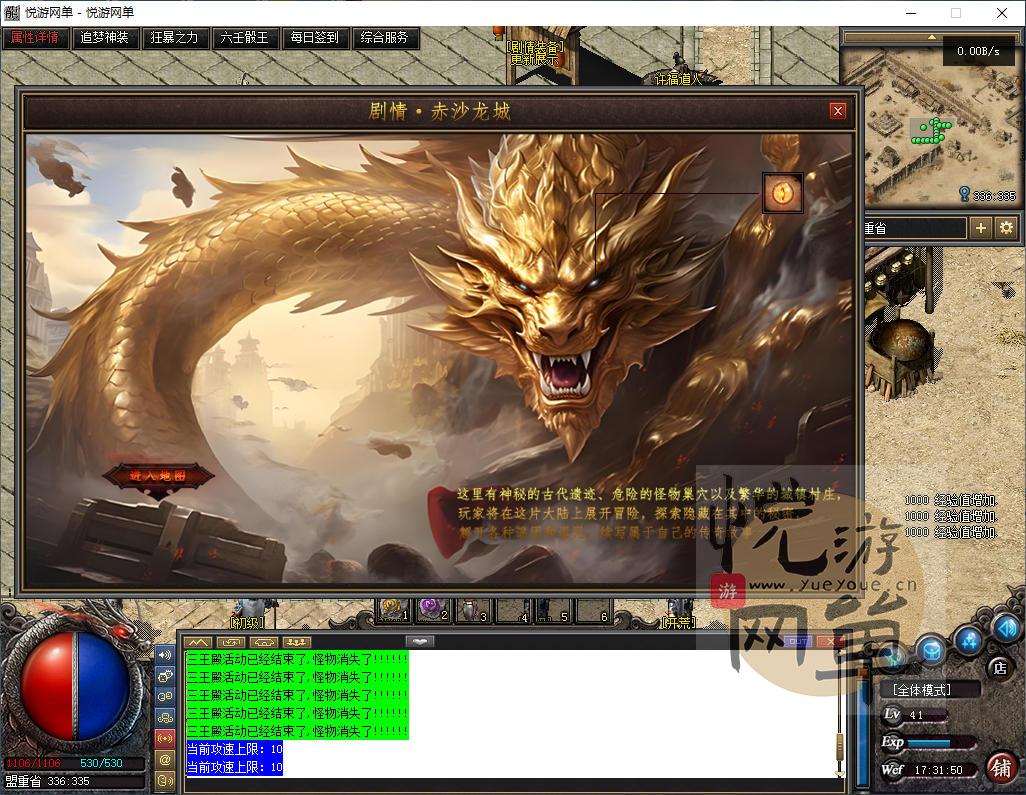Open the blue bag inventory orb icon
This screenshot has height=795, width=1026.
coord(932,651)
